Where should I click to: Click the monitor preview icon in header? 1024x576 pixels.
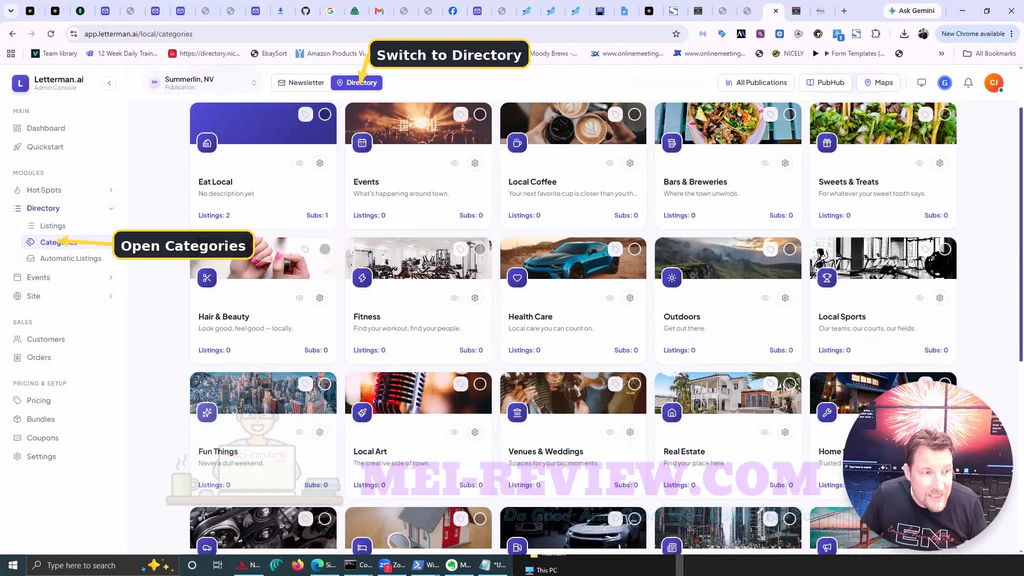tap(921, 83)
